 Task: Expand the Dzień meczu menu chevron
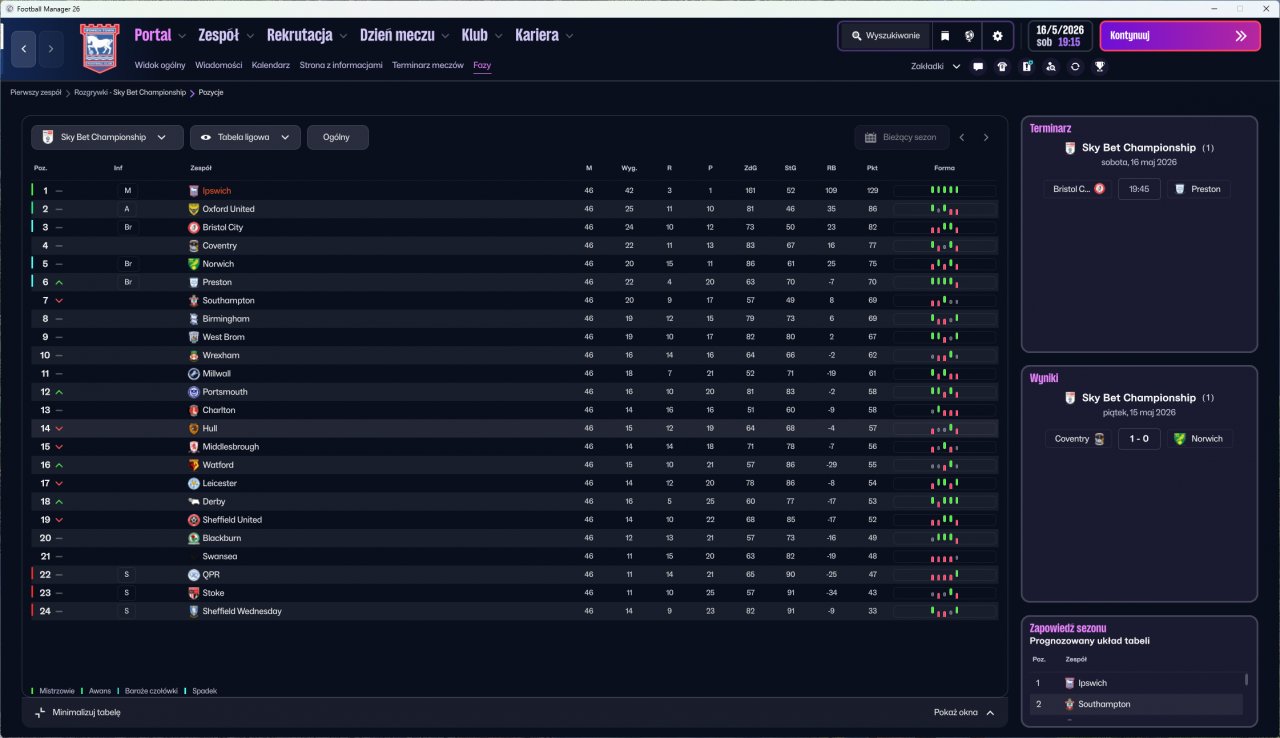point(445,36)
